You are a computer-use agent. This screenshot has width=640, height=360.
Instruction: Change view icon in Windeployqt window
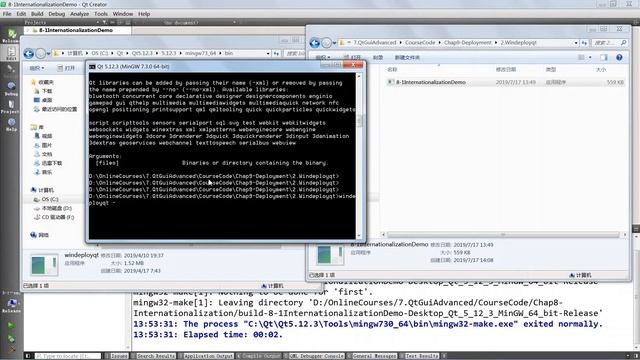pos(581,58)
